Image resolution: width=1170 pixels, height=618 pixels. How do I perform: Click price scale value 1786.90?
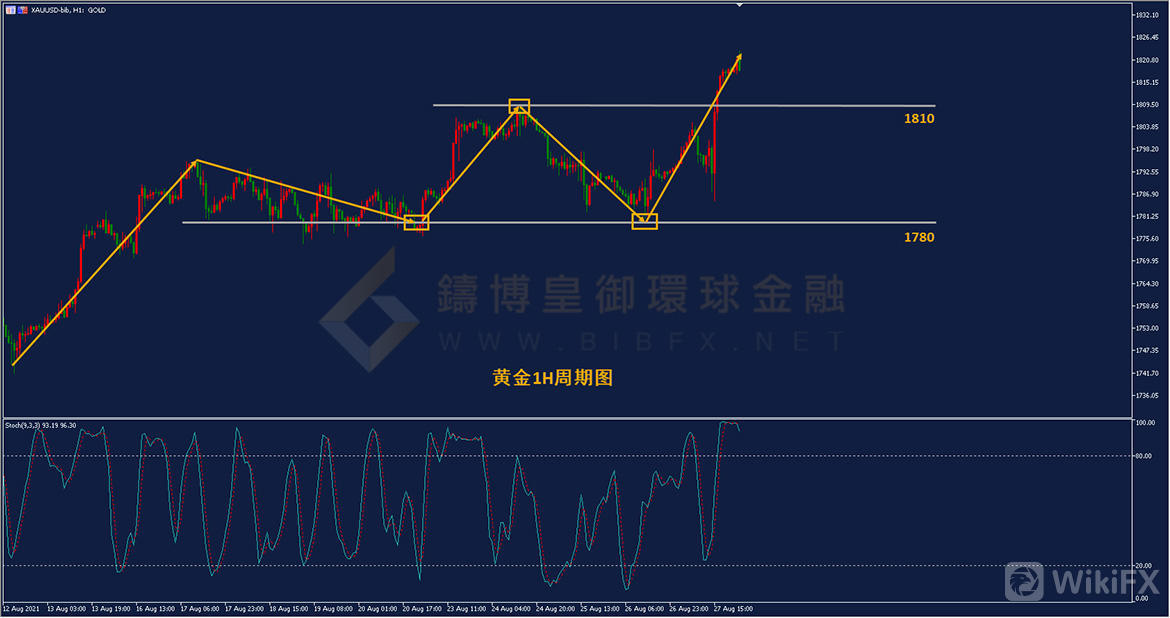point(1146,194)
